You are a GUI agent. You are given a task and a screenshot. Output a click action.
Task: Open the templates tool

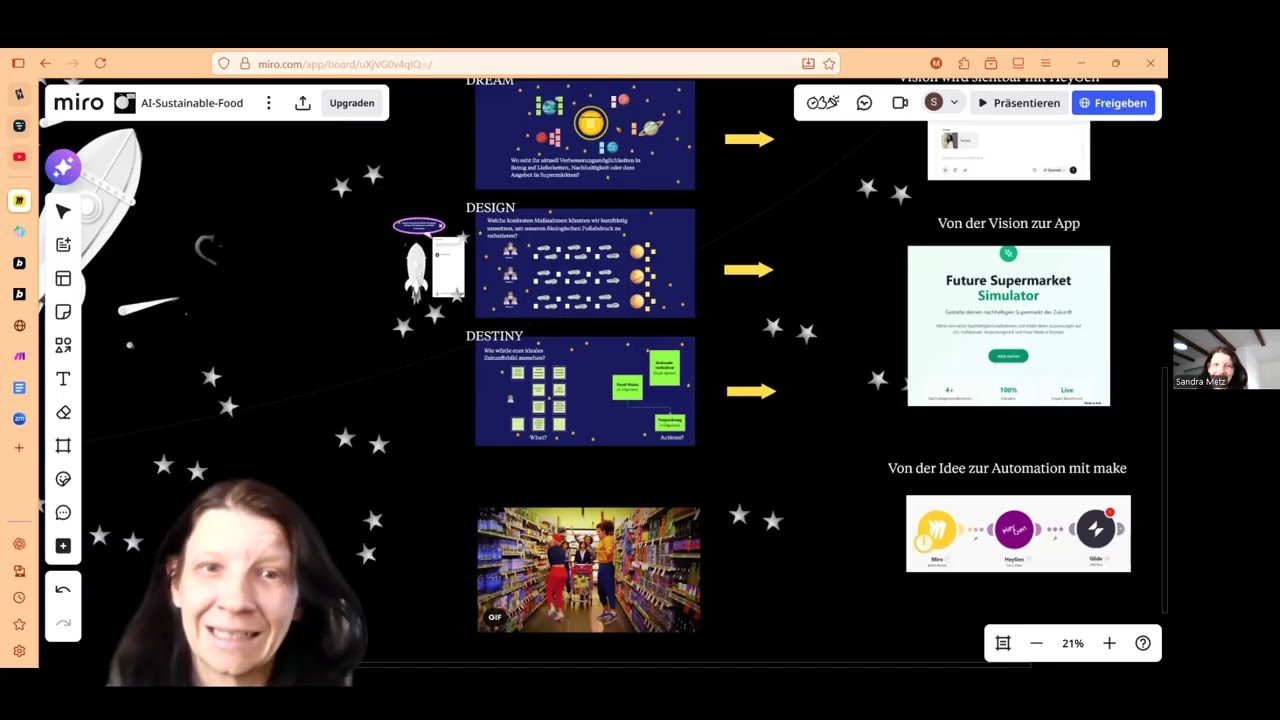click(63, 278)
